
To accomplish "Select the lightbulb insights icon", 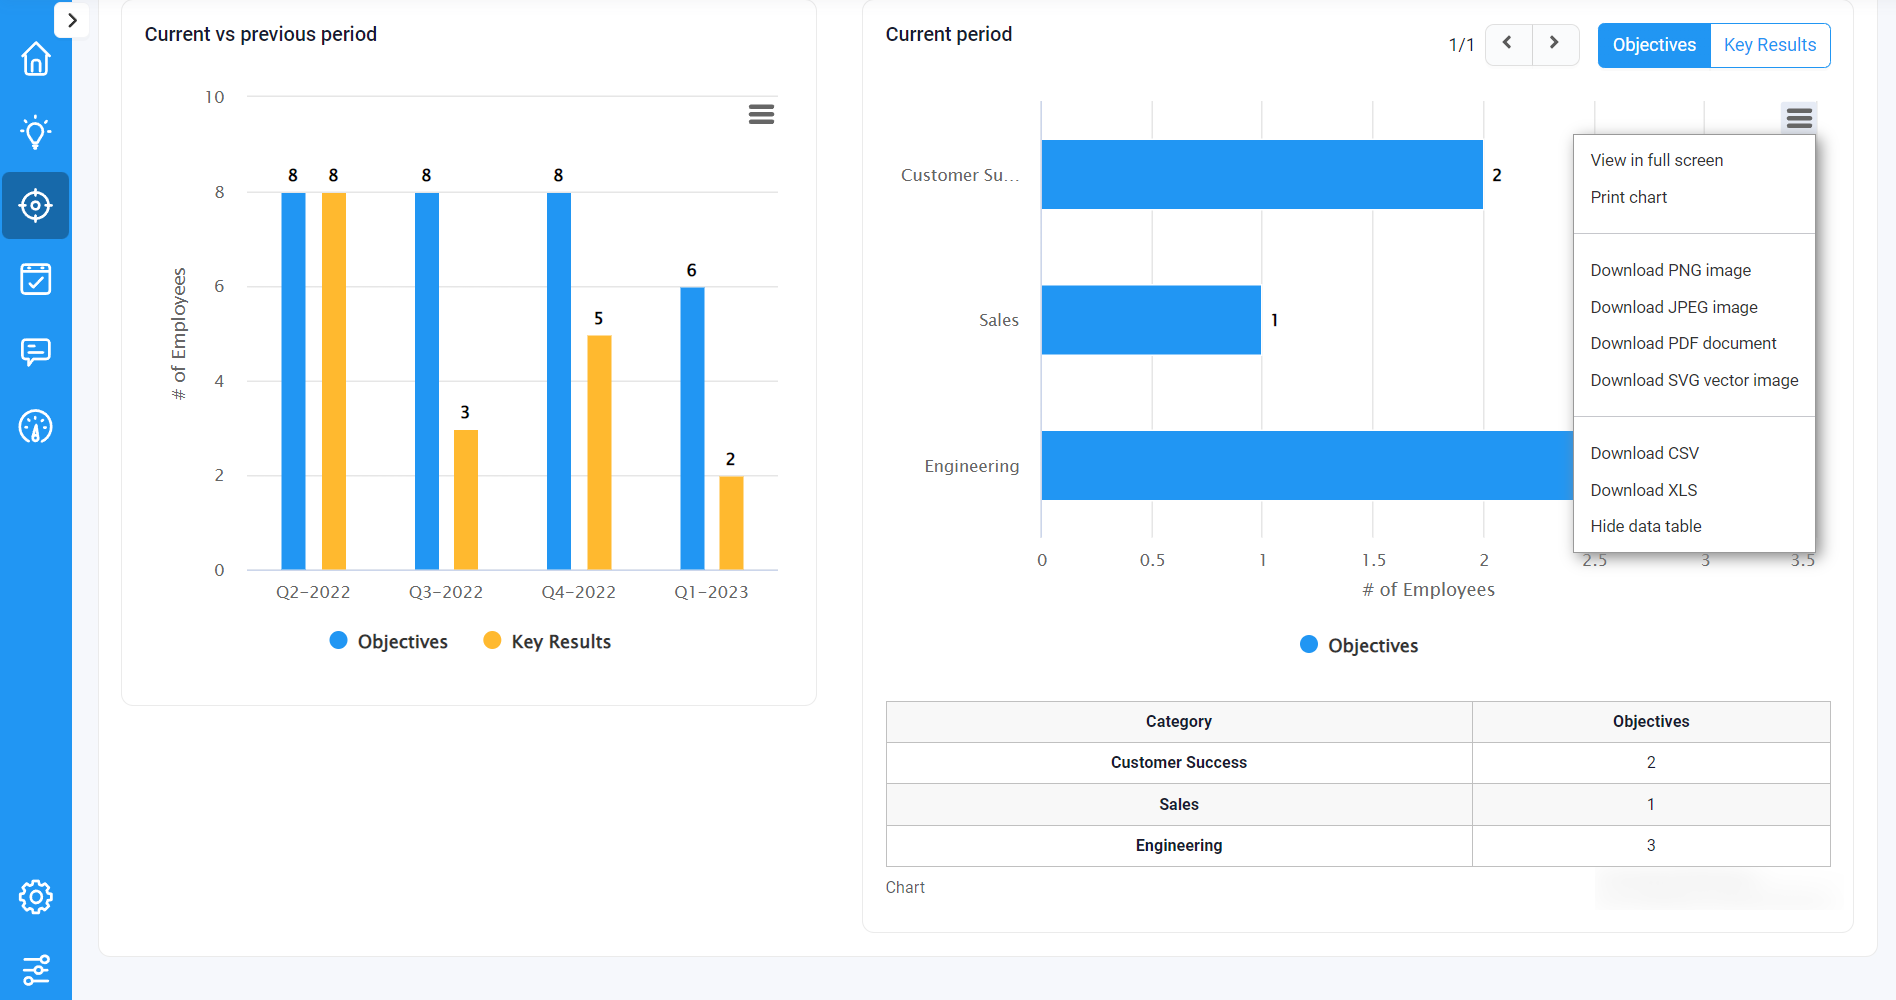I will (36, 132).
